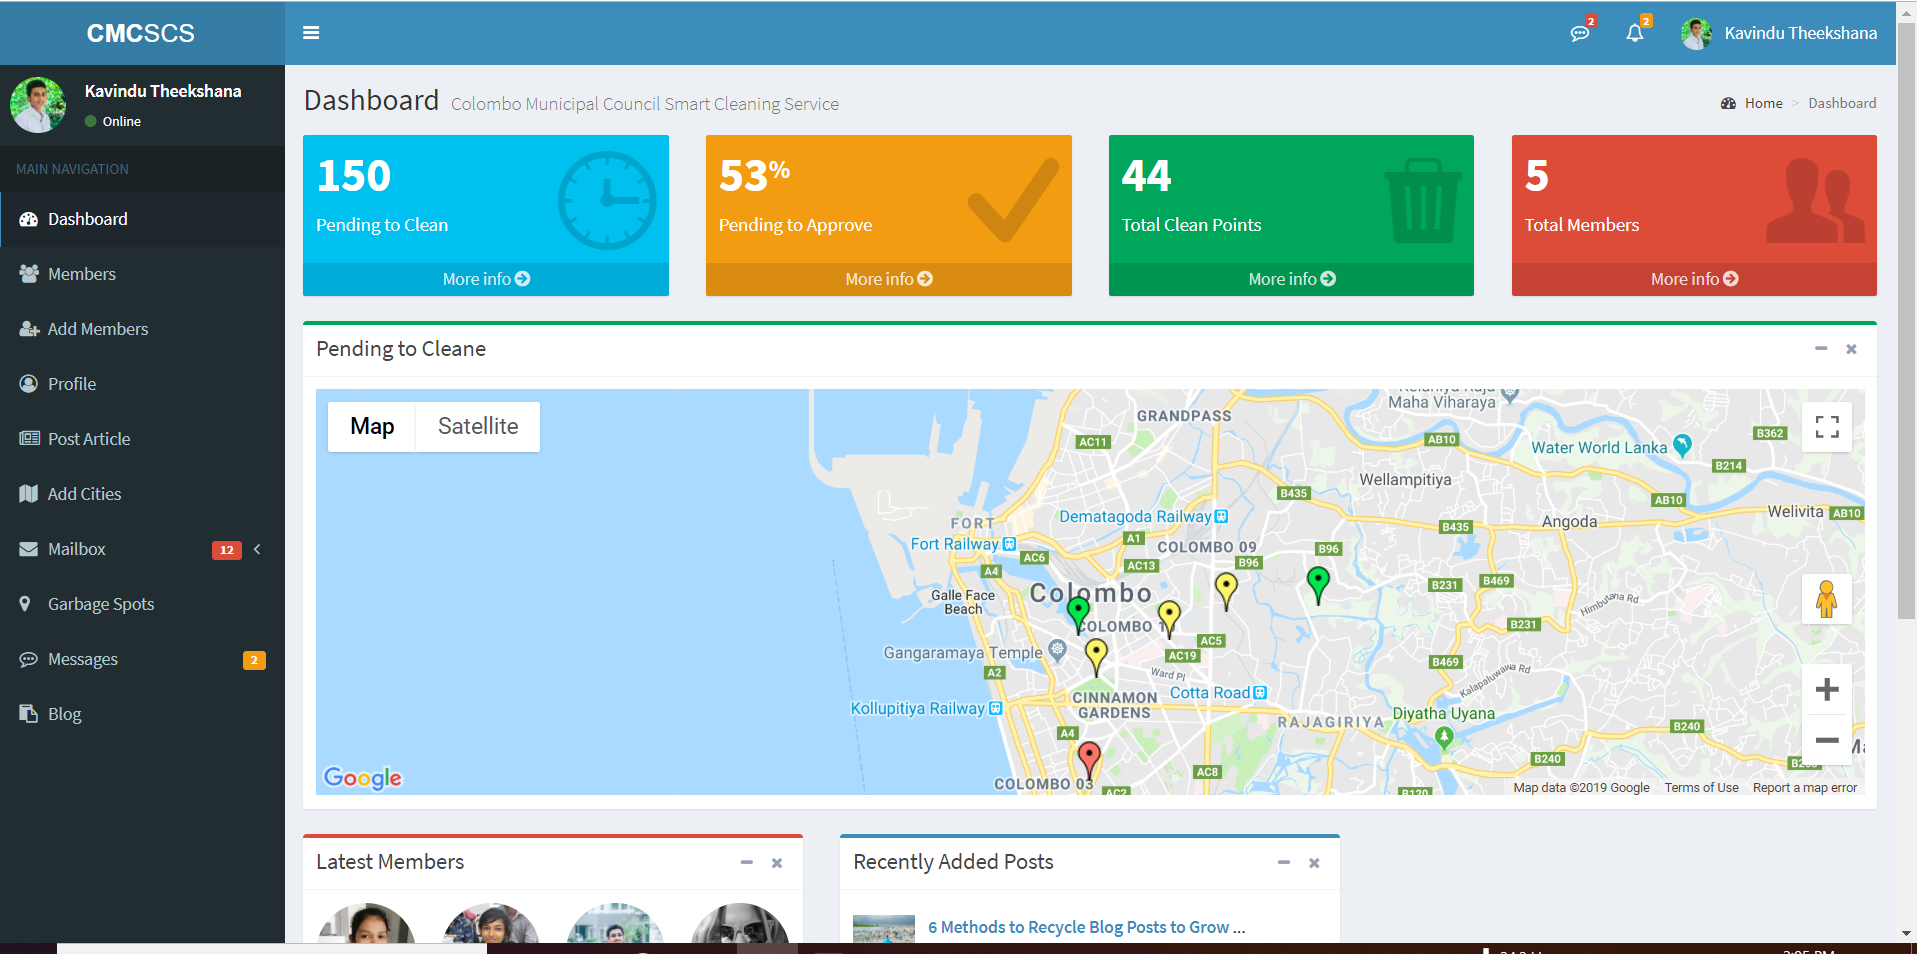
Task: Click the Blog paste icon in sidebar
Action: coord(28,714)
